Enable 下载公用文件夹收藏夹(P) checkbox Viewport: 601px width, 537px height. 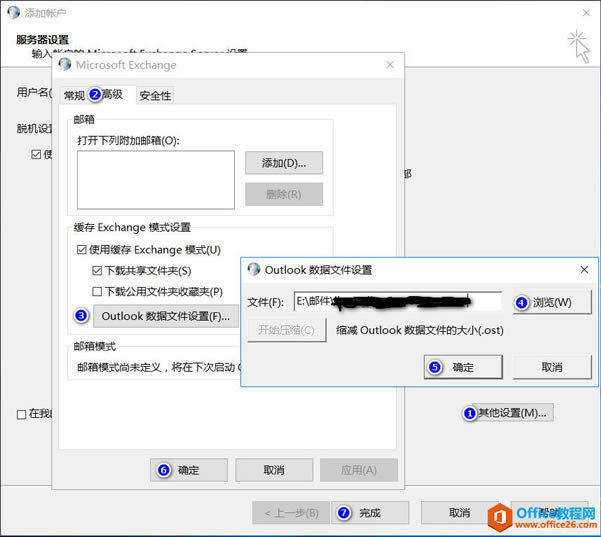coord(97,292)
